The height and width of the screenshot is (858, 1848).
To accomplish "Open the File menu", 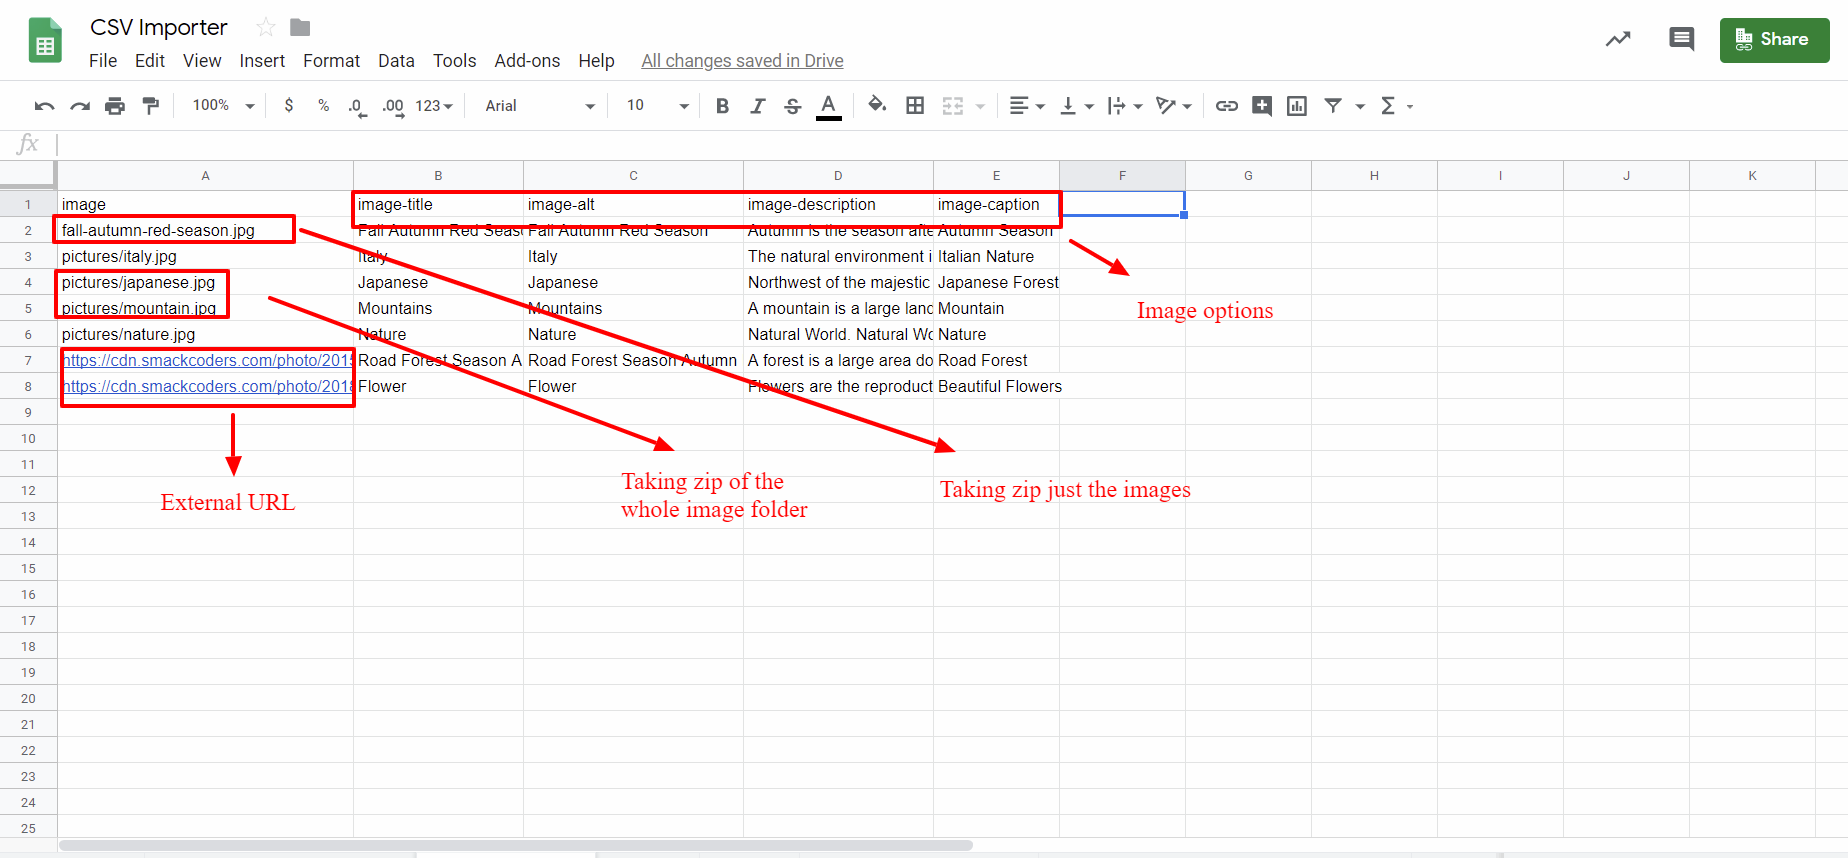I will coord(103,61).
